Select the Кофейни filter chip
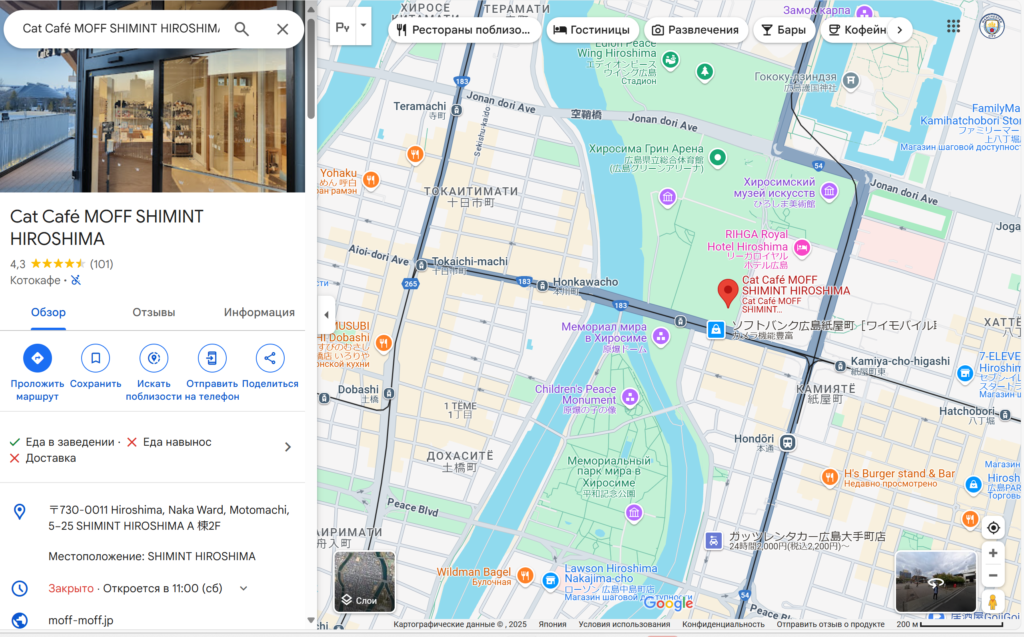The height and width of the screenshot is (637, 1024). (856, 30)
